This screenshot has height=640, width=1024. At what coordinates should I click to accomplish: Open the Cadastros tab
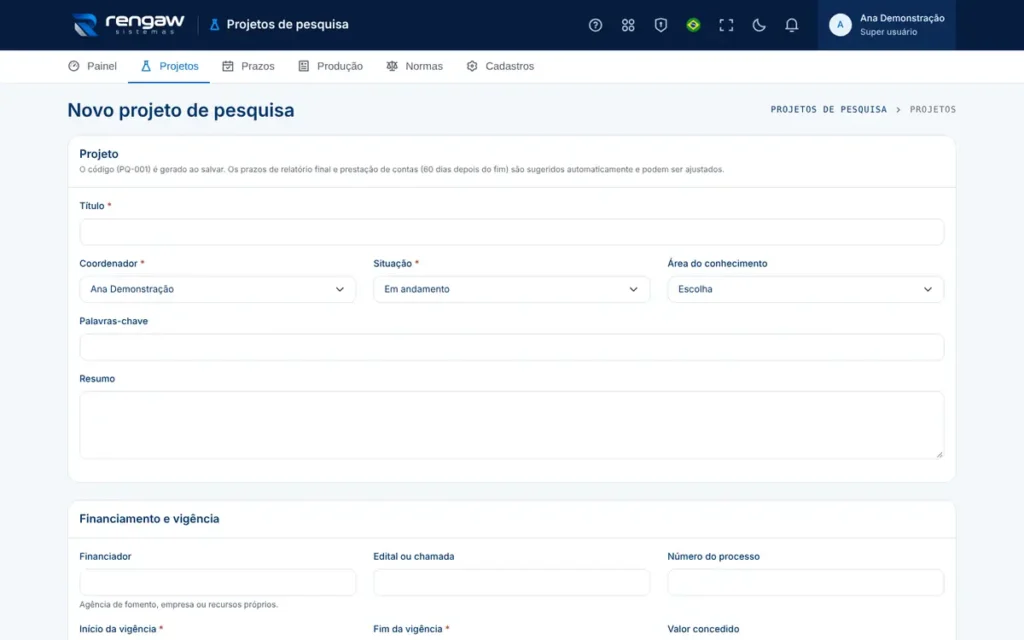pyautogui.click(x=500, y=66)
